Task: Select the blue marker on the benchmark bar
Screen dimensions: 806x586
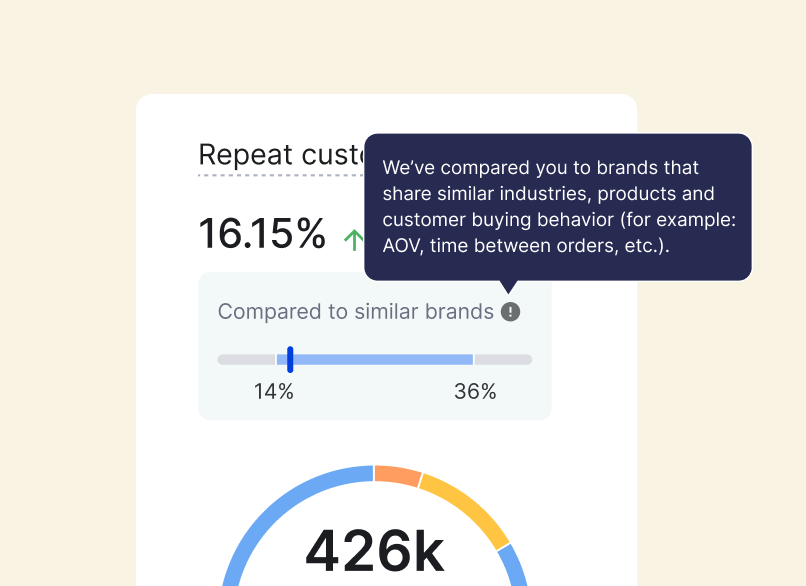Action: pos(290,359)
